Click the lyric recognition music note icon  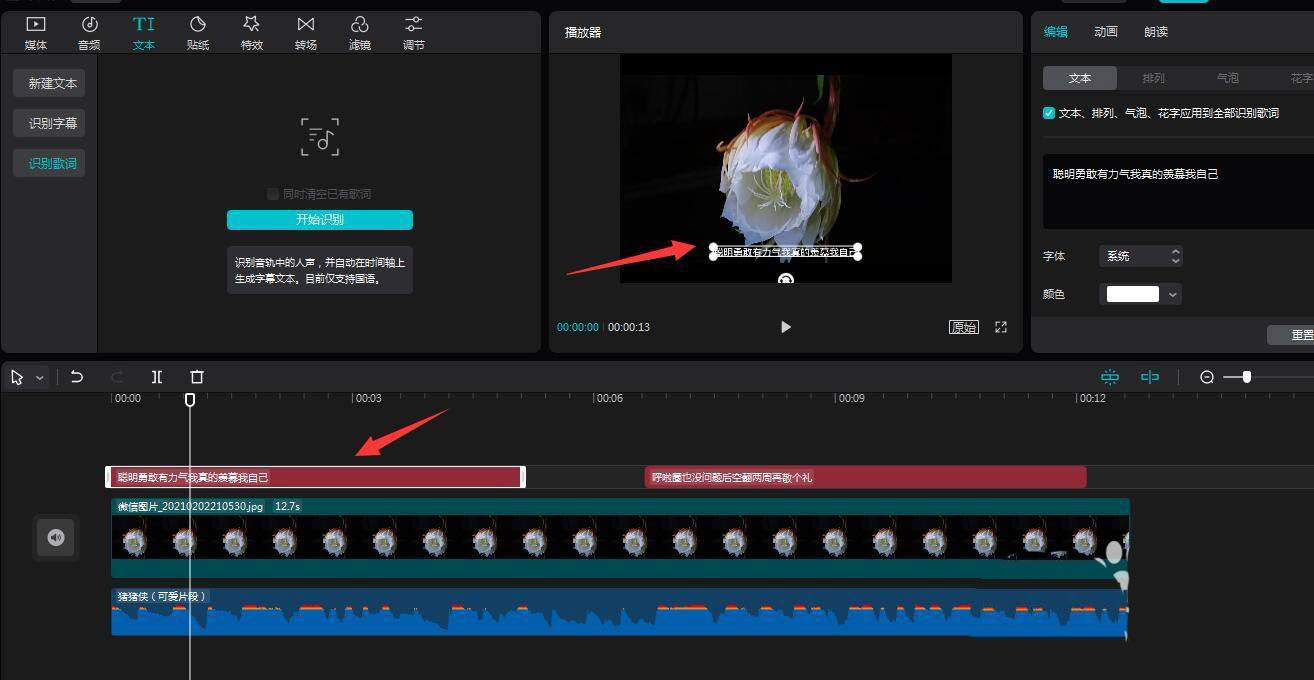[320, 137]
